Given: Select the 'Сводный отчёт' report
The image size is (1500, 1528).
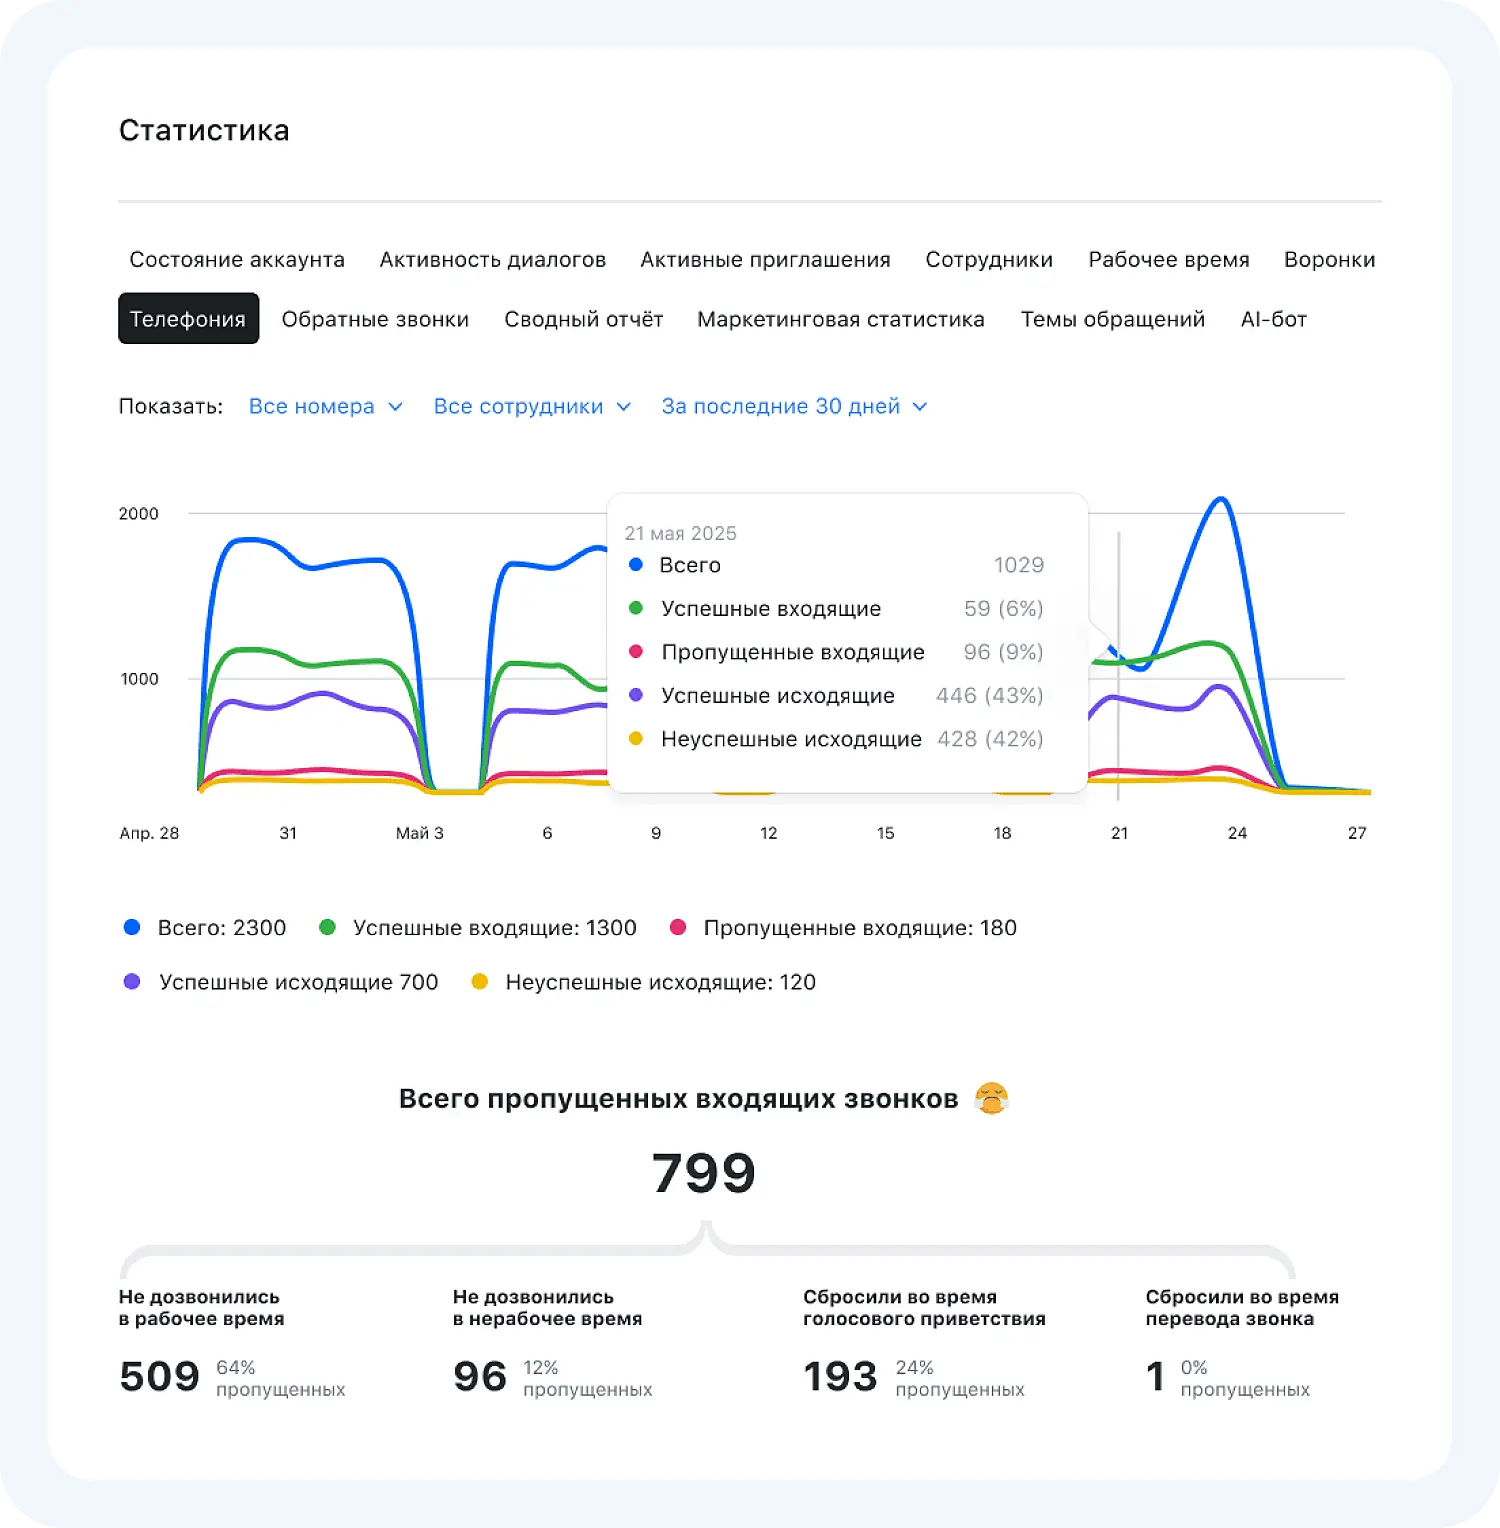Looking at the screenshot, I should (x=585, y=318).
